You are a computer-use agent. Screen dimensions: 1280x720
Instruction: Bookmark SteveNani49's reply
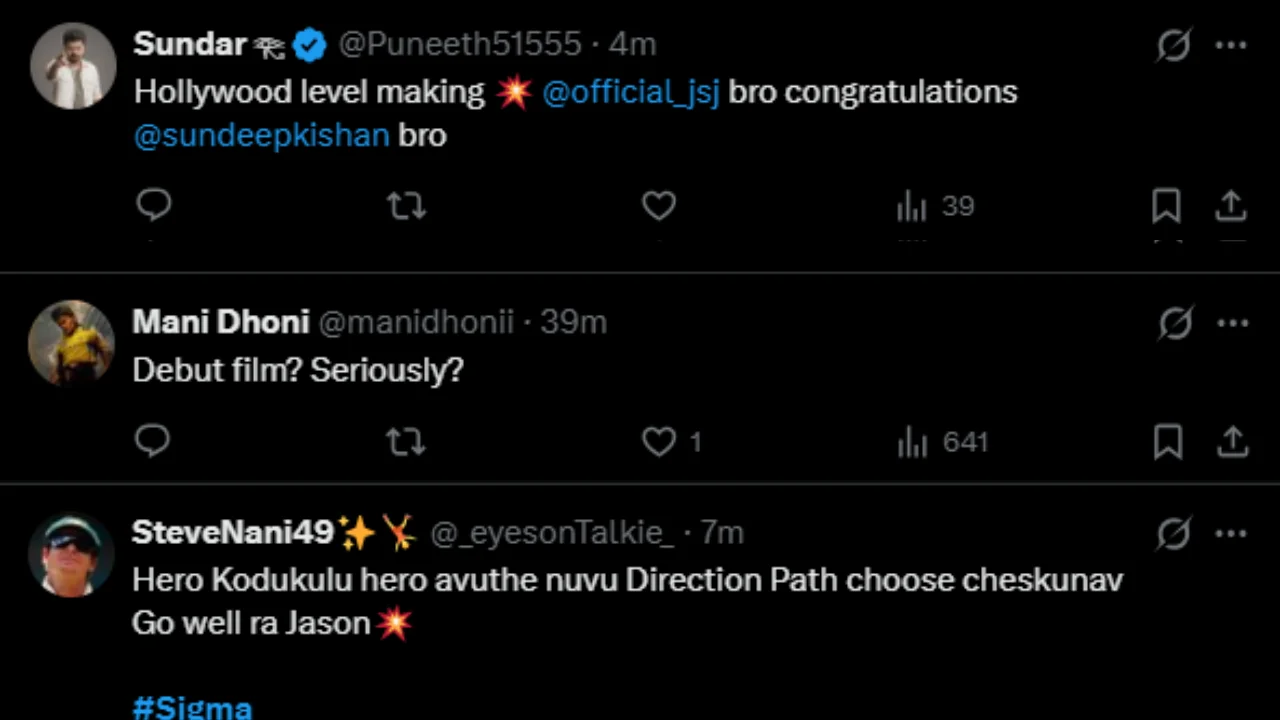click(x=1167, y=715)
